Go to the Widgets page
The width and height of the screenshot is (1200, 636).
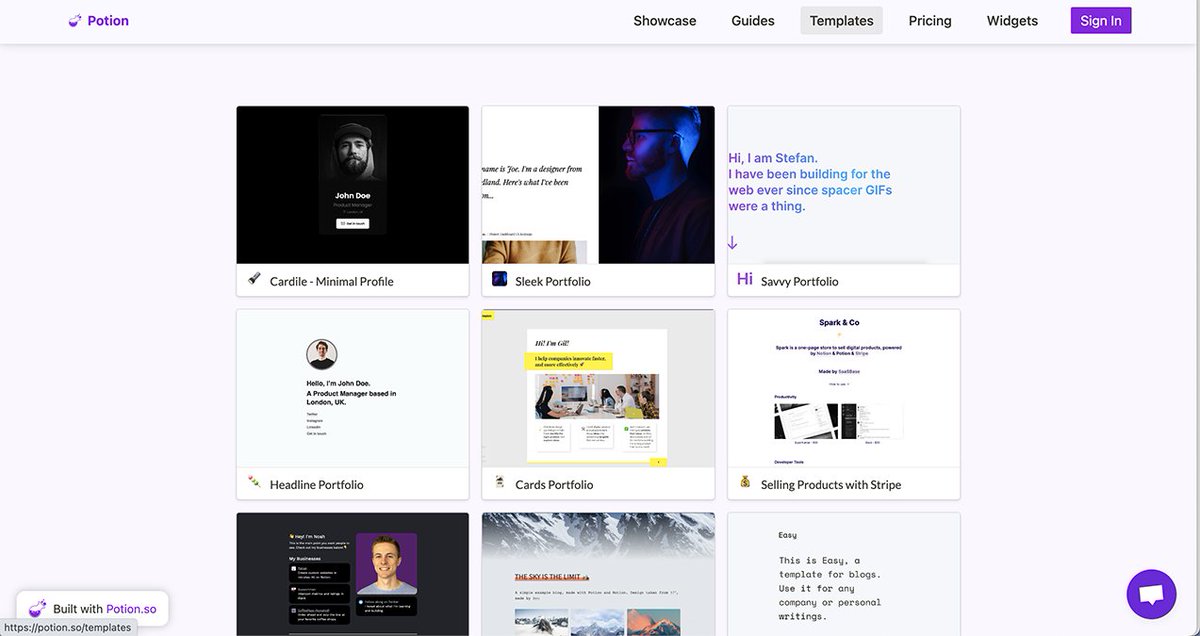tap(1011, 20)
